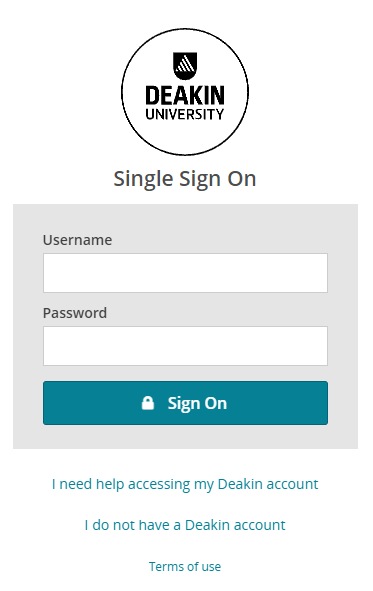Submit the form with the Sign On button

click(185, 403)
